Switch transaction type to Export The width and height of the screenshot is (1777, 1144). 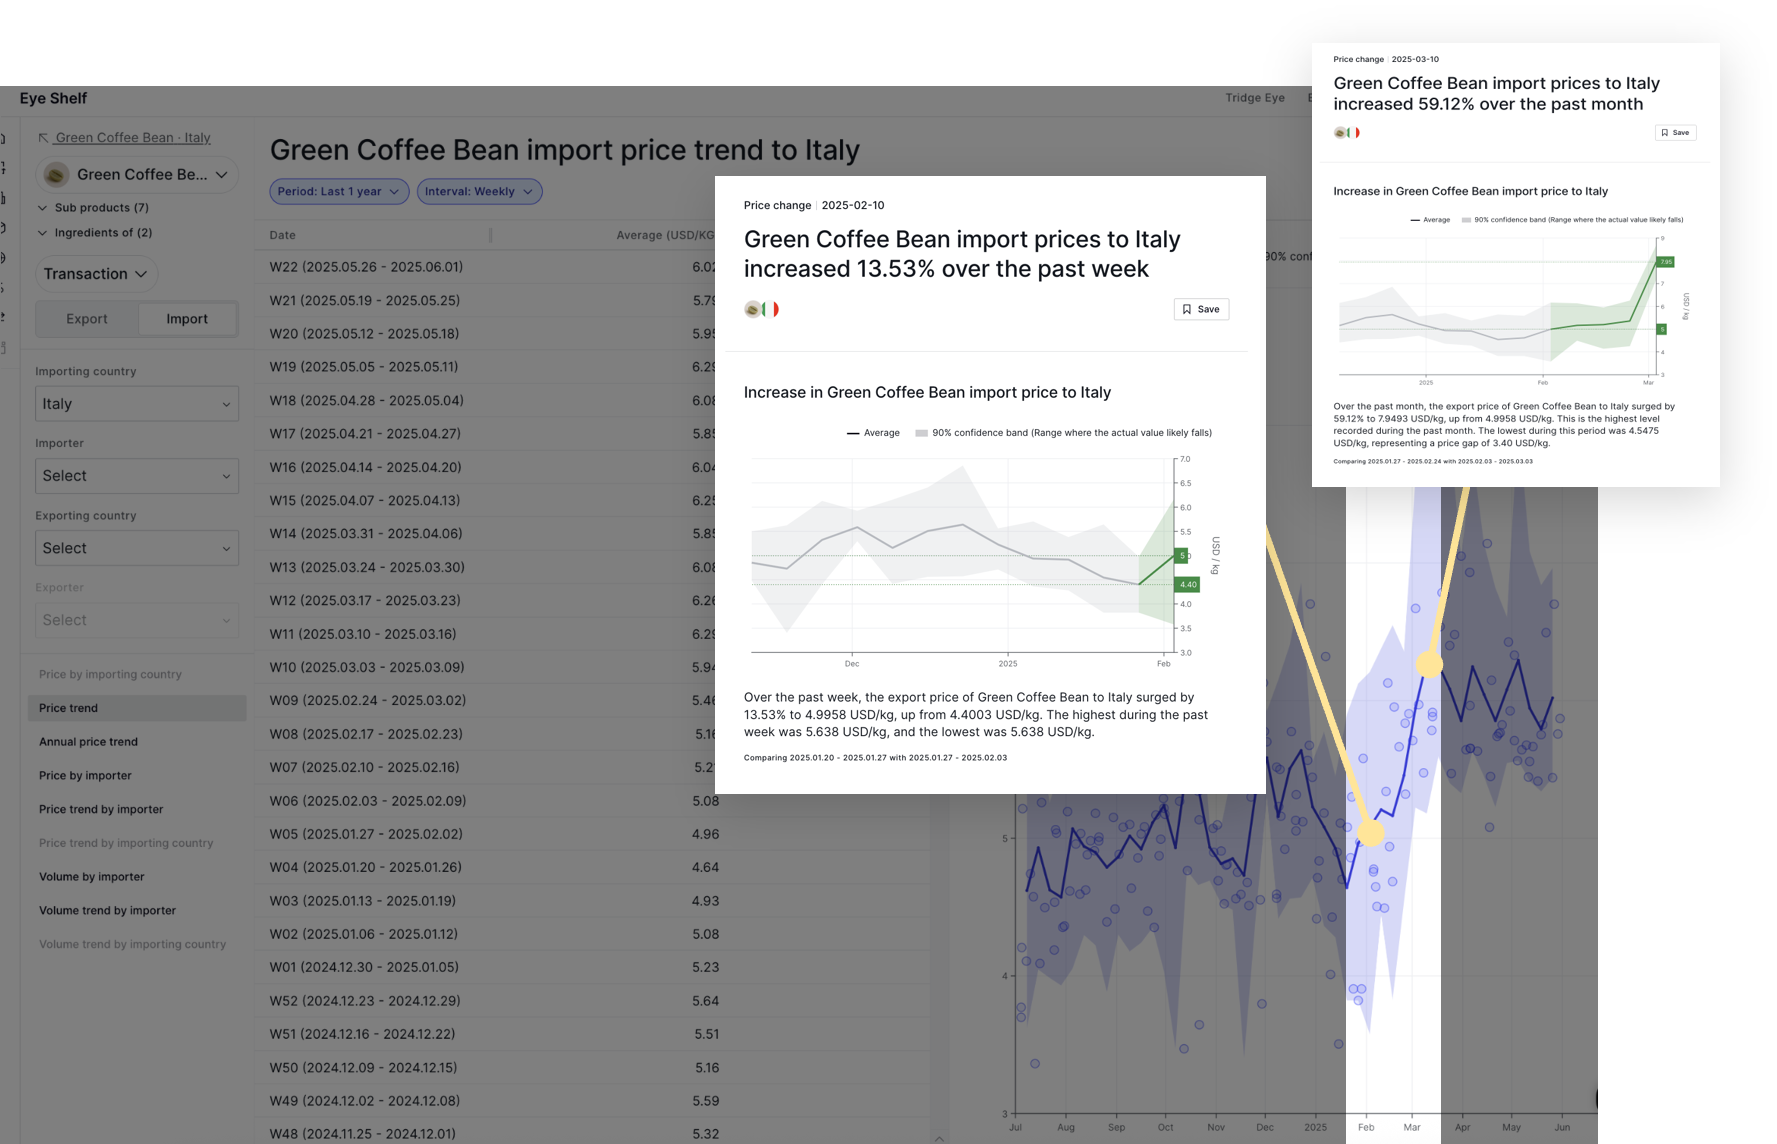(87, 319)
